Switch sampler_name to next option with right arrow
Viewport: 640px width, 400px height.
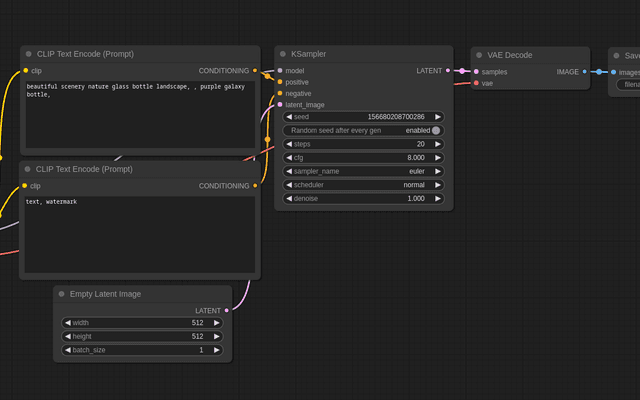pyautogui.click(x=438, y=171)
